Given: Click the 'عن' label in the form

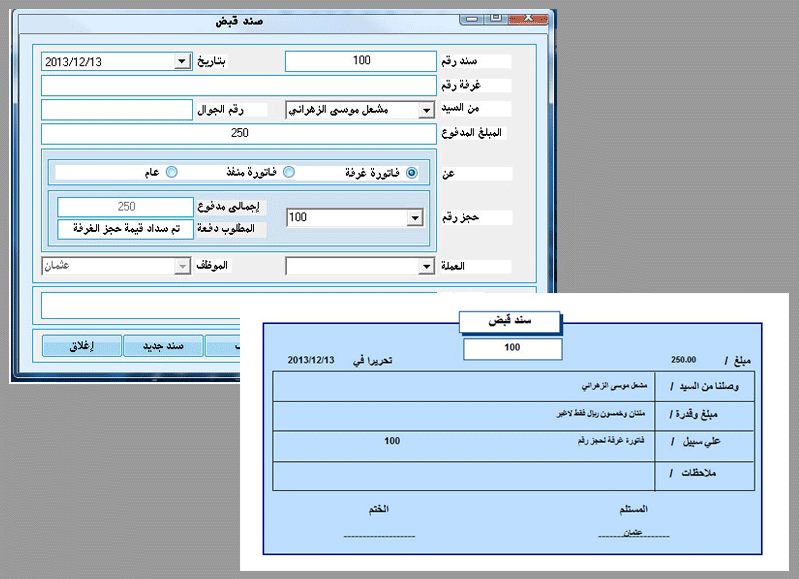Looking at the screenshot, I should click(x=448, y=174).
